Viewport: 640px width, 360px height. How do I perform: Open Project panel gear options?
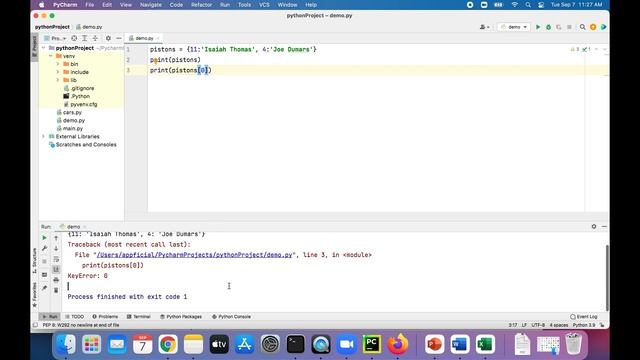(108, 38)
